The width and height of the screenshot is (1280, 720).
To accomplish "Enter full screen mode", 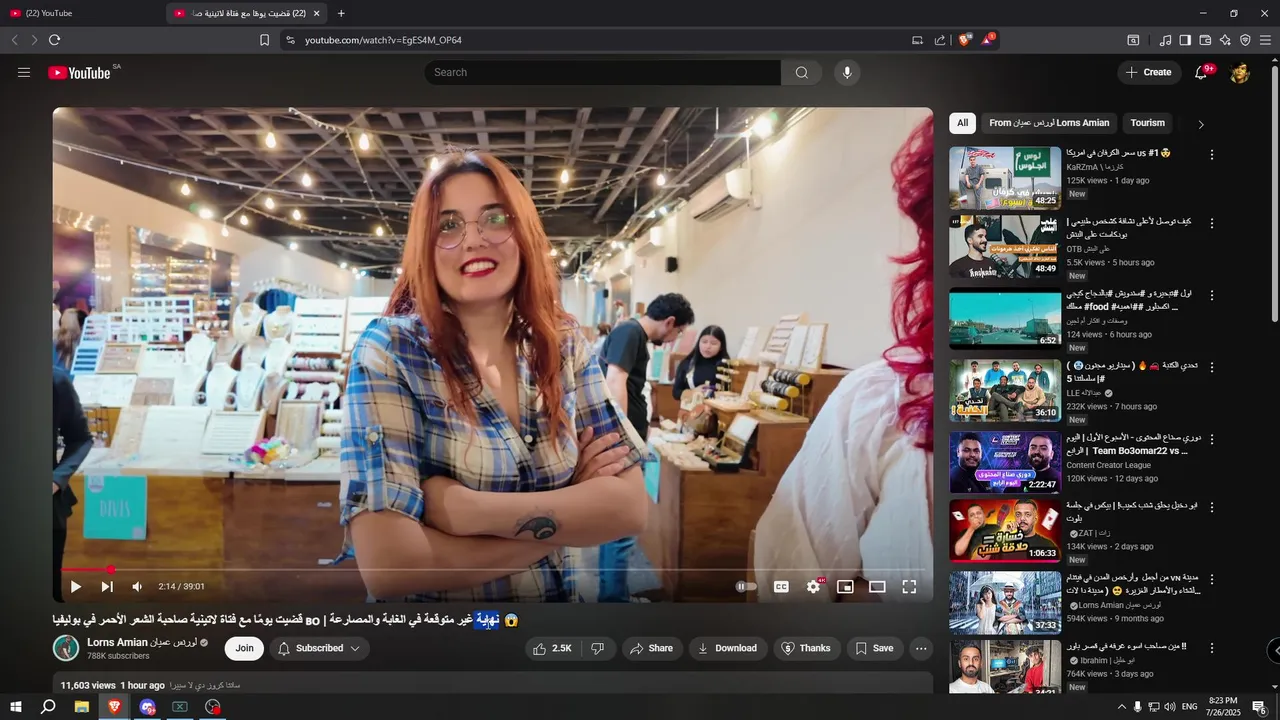I will click(909, 587).
